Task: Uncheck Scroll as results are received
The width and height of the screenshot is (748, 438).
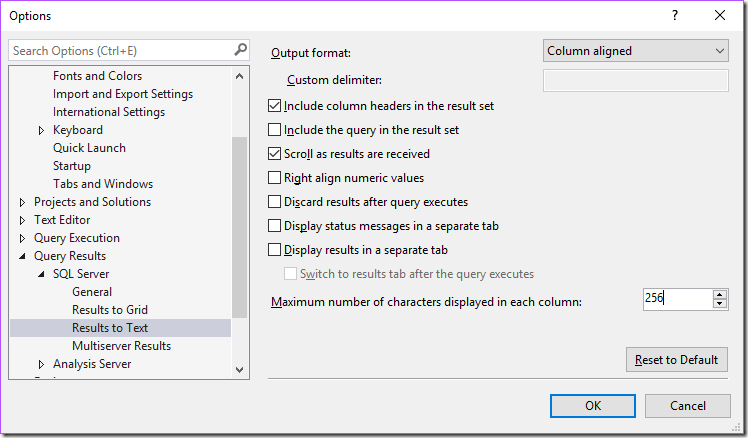Action: tap(275, 154)
